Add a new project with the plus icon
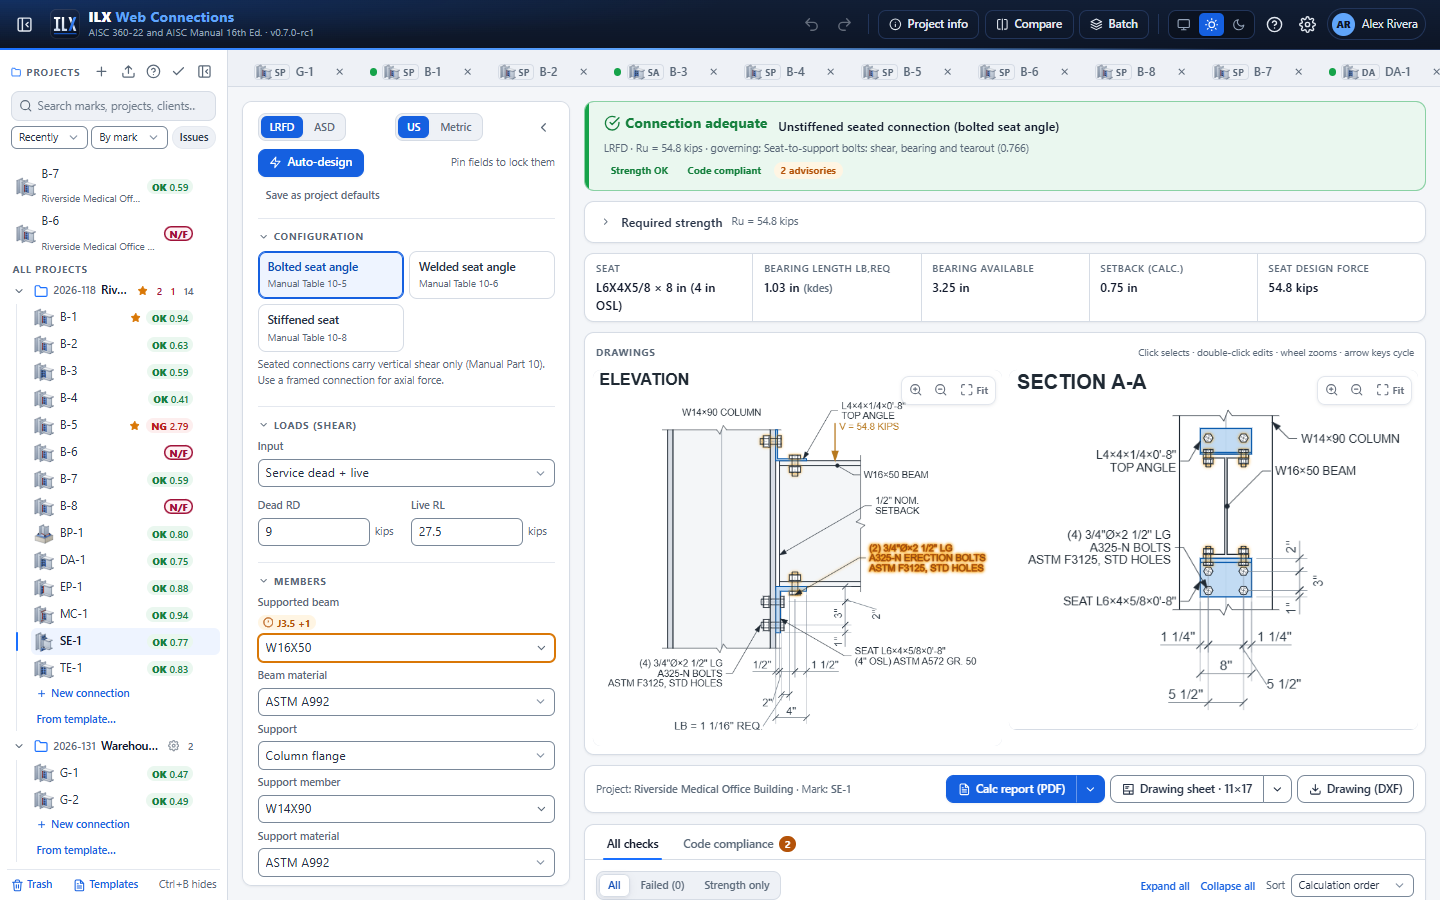The width and height of the screenshot is (1440, 900). coord(101,71)
